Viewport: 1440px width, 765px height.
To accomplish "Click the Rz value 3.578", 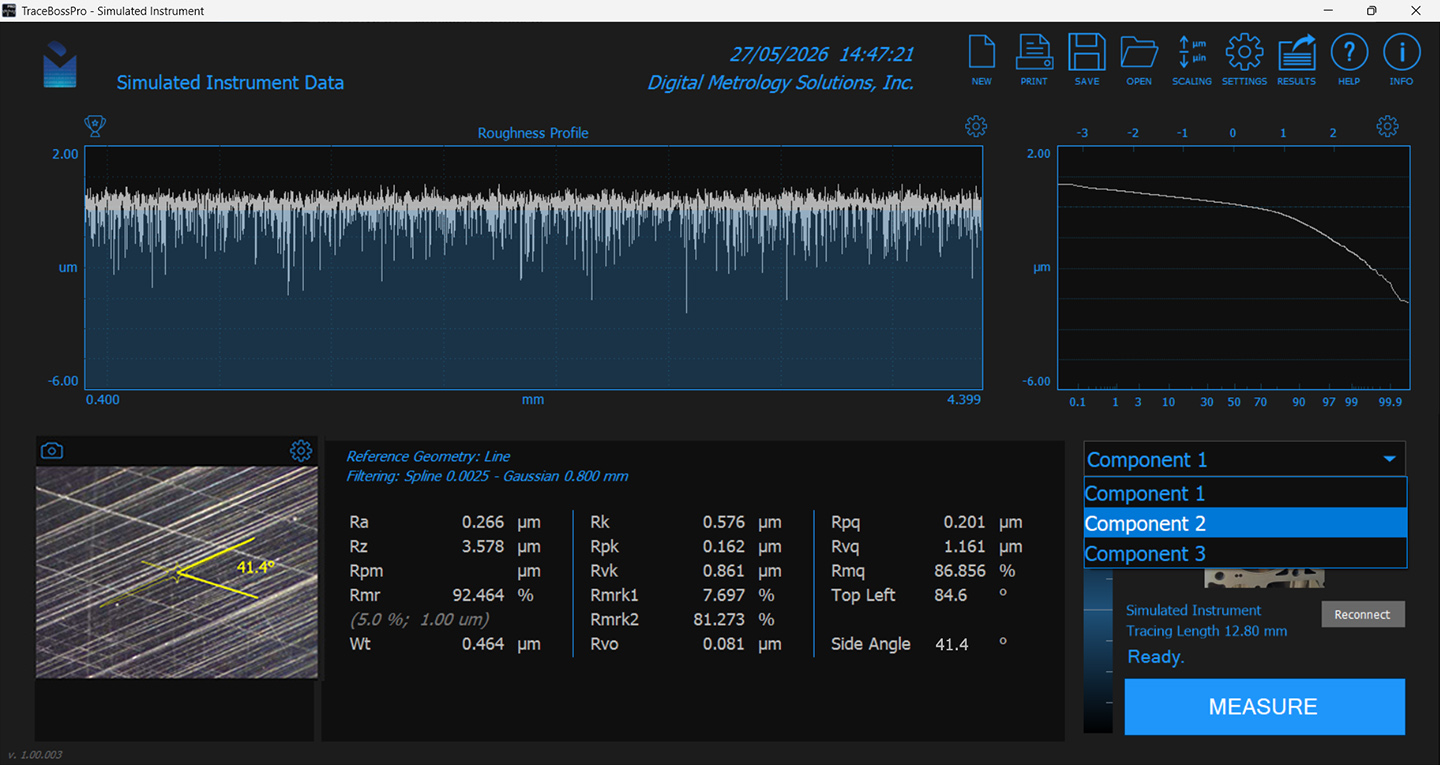I will 482,547.
